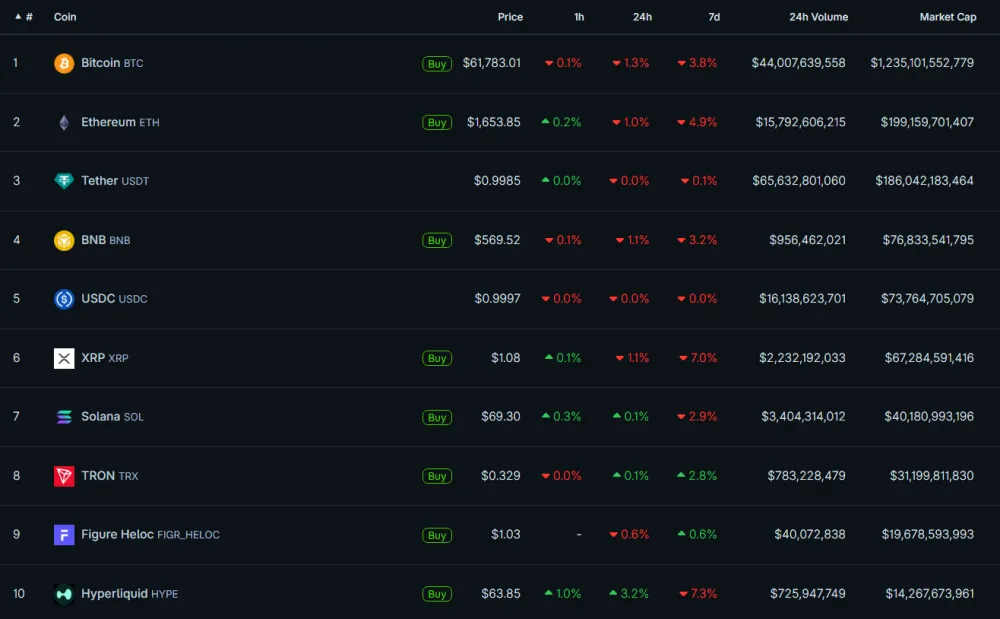The width and height of the screenshot is (1000, 619).
Task: Open the TRON TRX coin link
Action: point(110,476)
